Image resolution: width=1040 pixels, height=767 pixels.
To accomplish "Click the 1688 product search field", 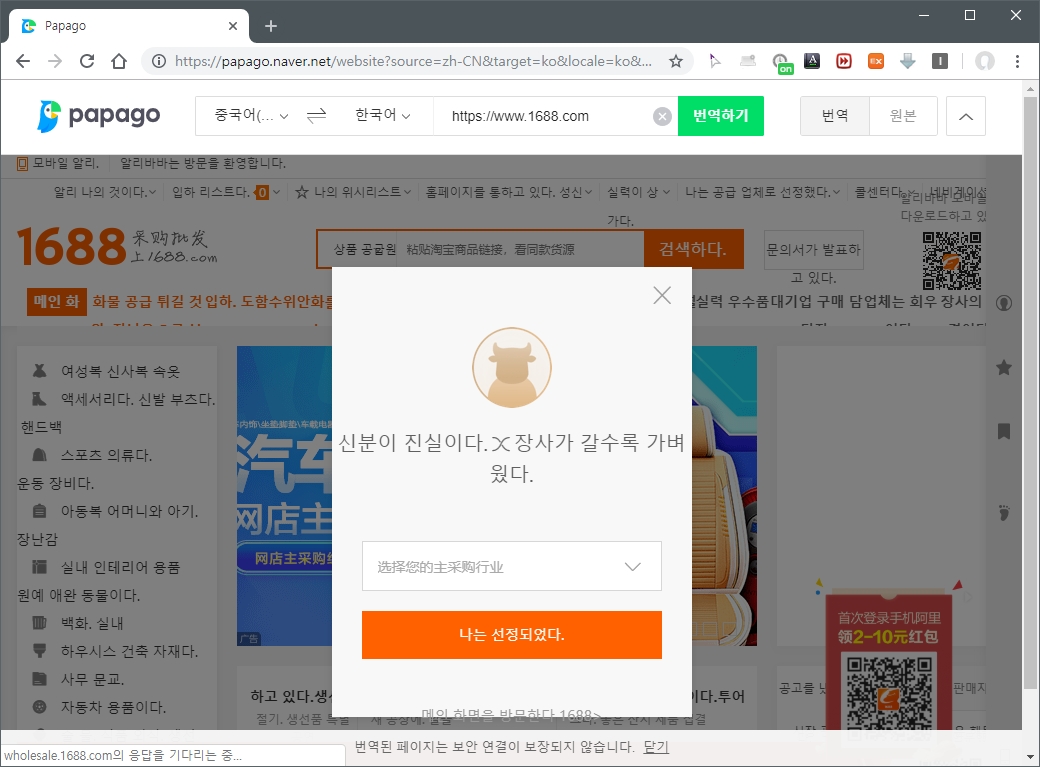I will tap(520, 249).
